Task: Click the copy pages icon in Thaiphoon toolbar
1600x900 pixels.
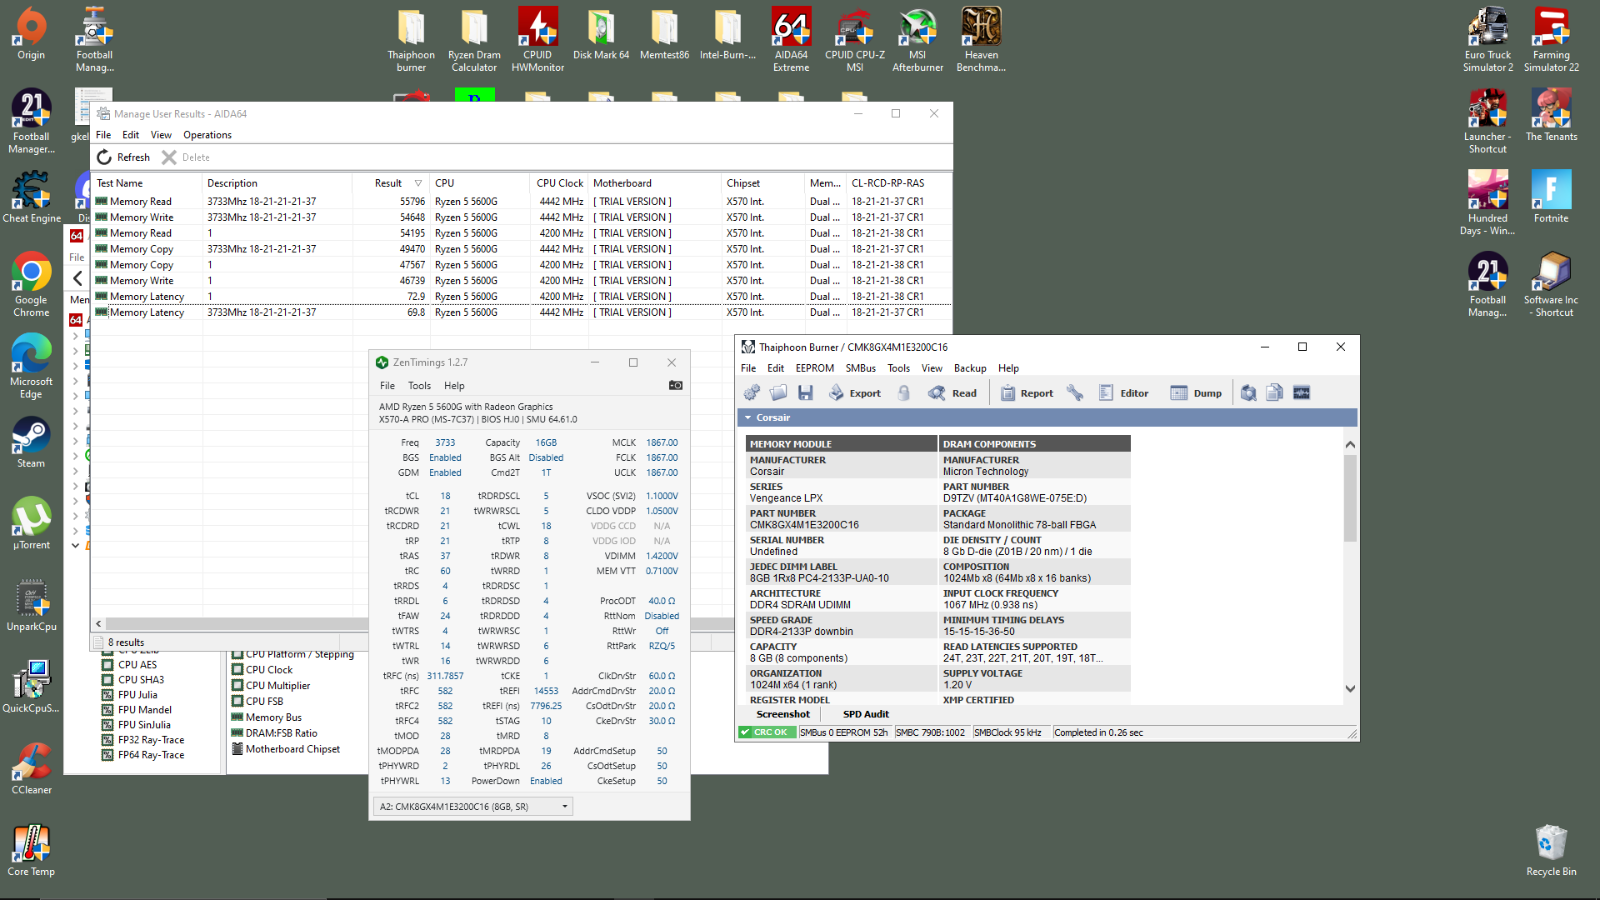Action: [x=1275, y=393]
